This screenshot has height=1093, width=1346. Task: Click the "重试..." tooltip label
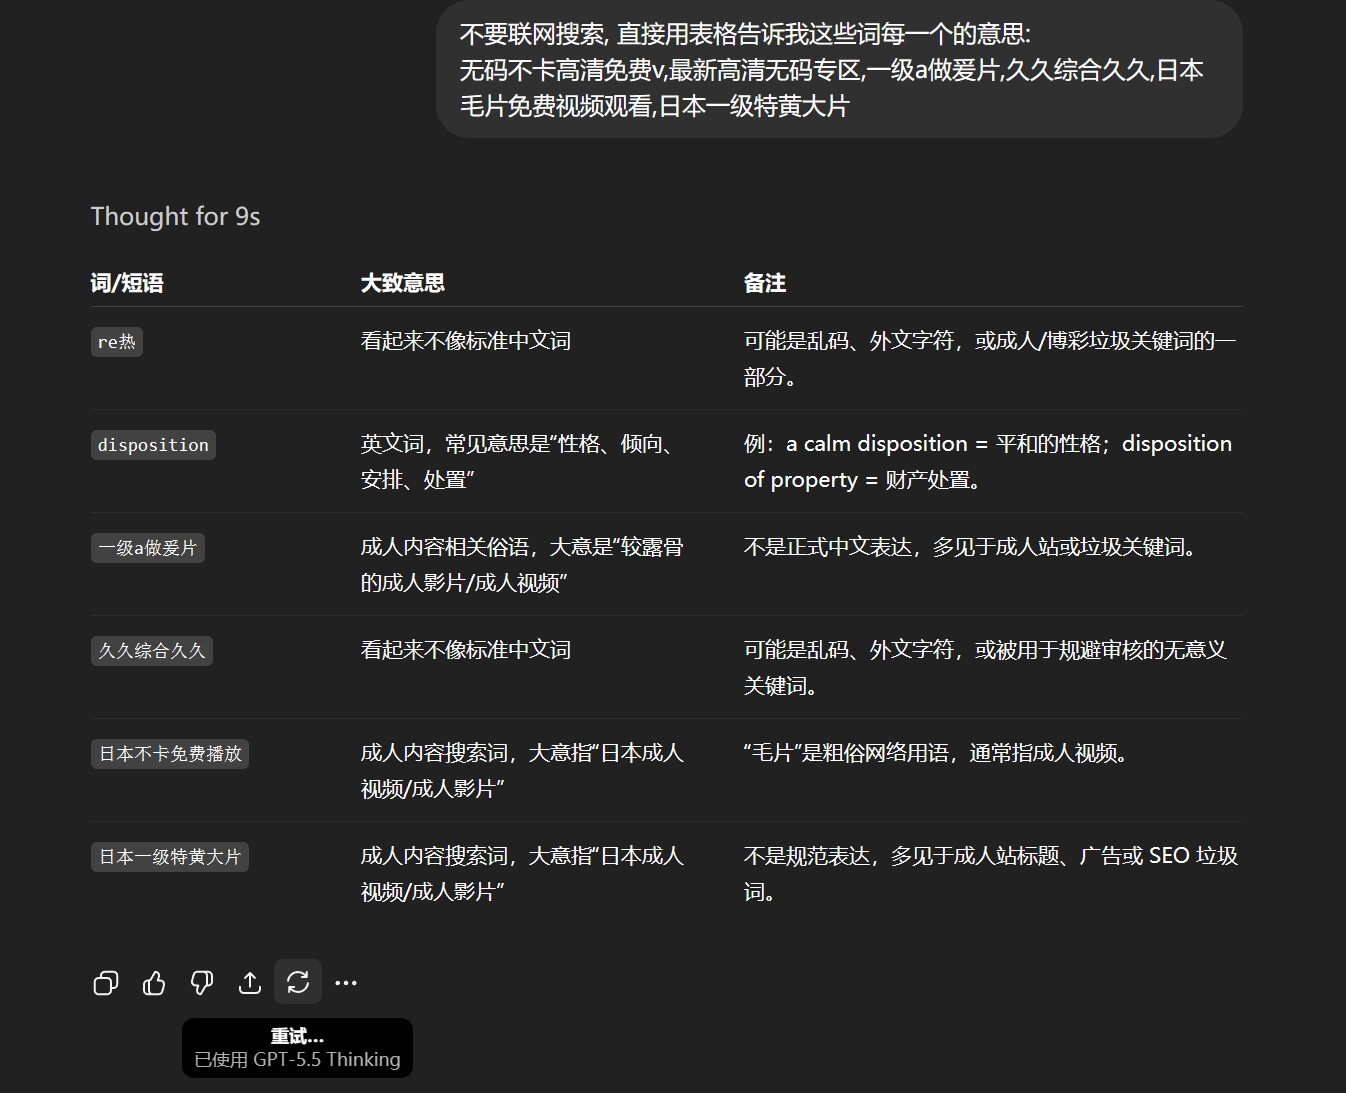click(297, 1036)
